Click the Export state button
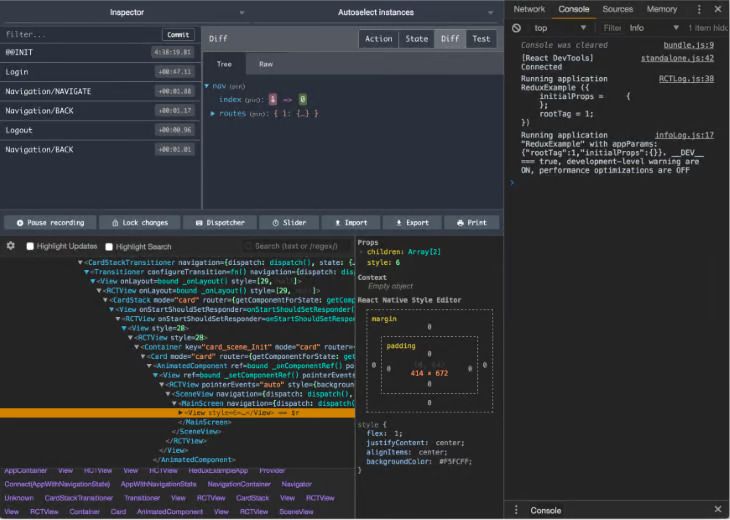 [x=412, y=223]
